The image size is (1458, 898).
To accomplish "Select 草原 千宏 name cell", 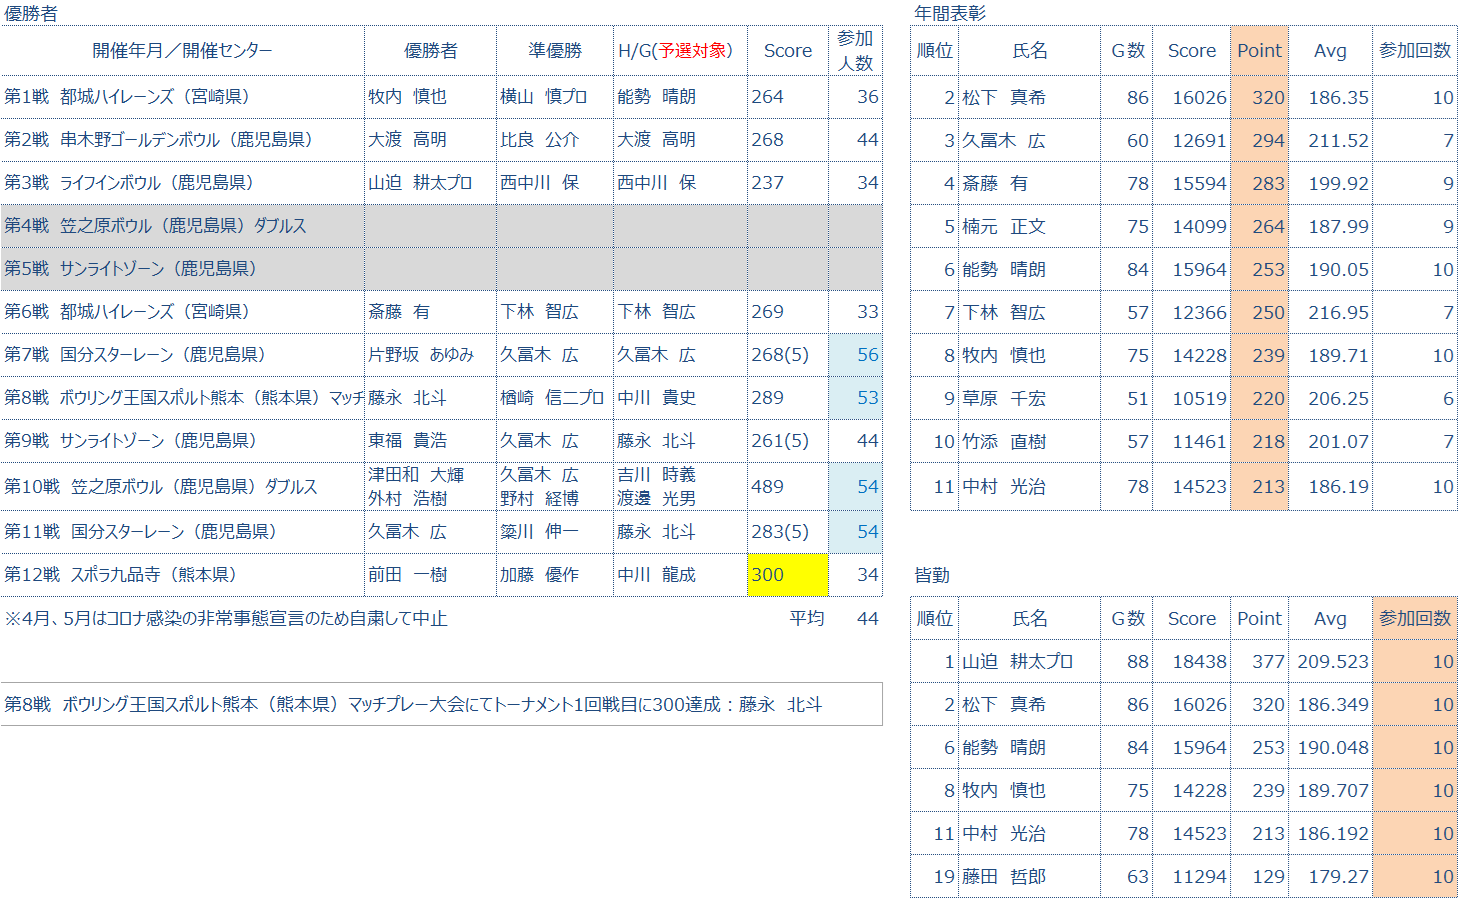I will 1029,399.
